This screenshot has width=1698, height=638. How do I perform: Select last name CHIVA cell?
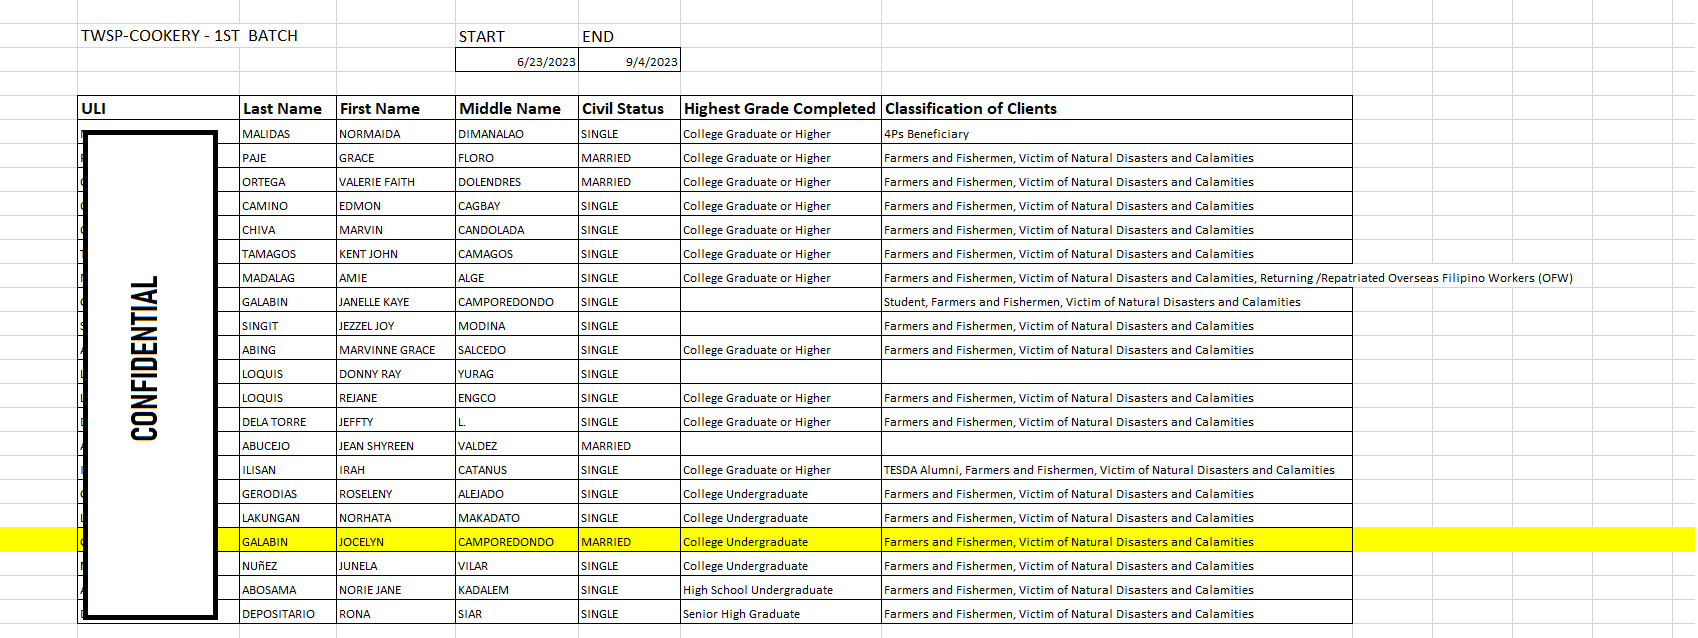coord(288,228)
